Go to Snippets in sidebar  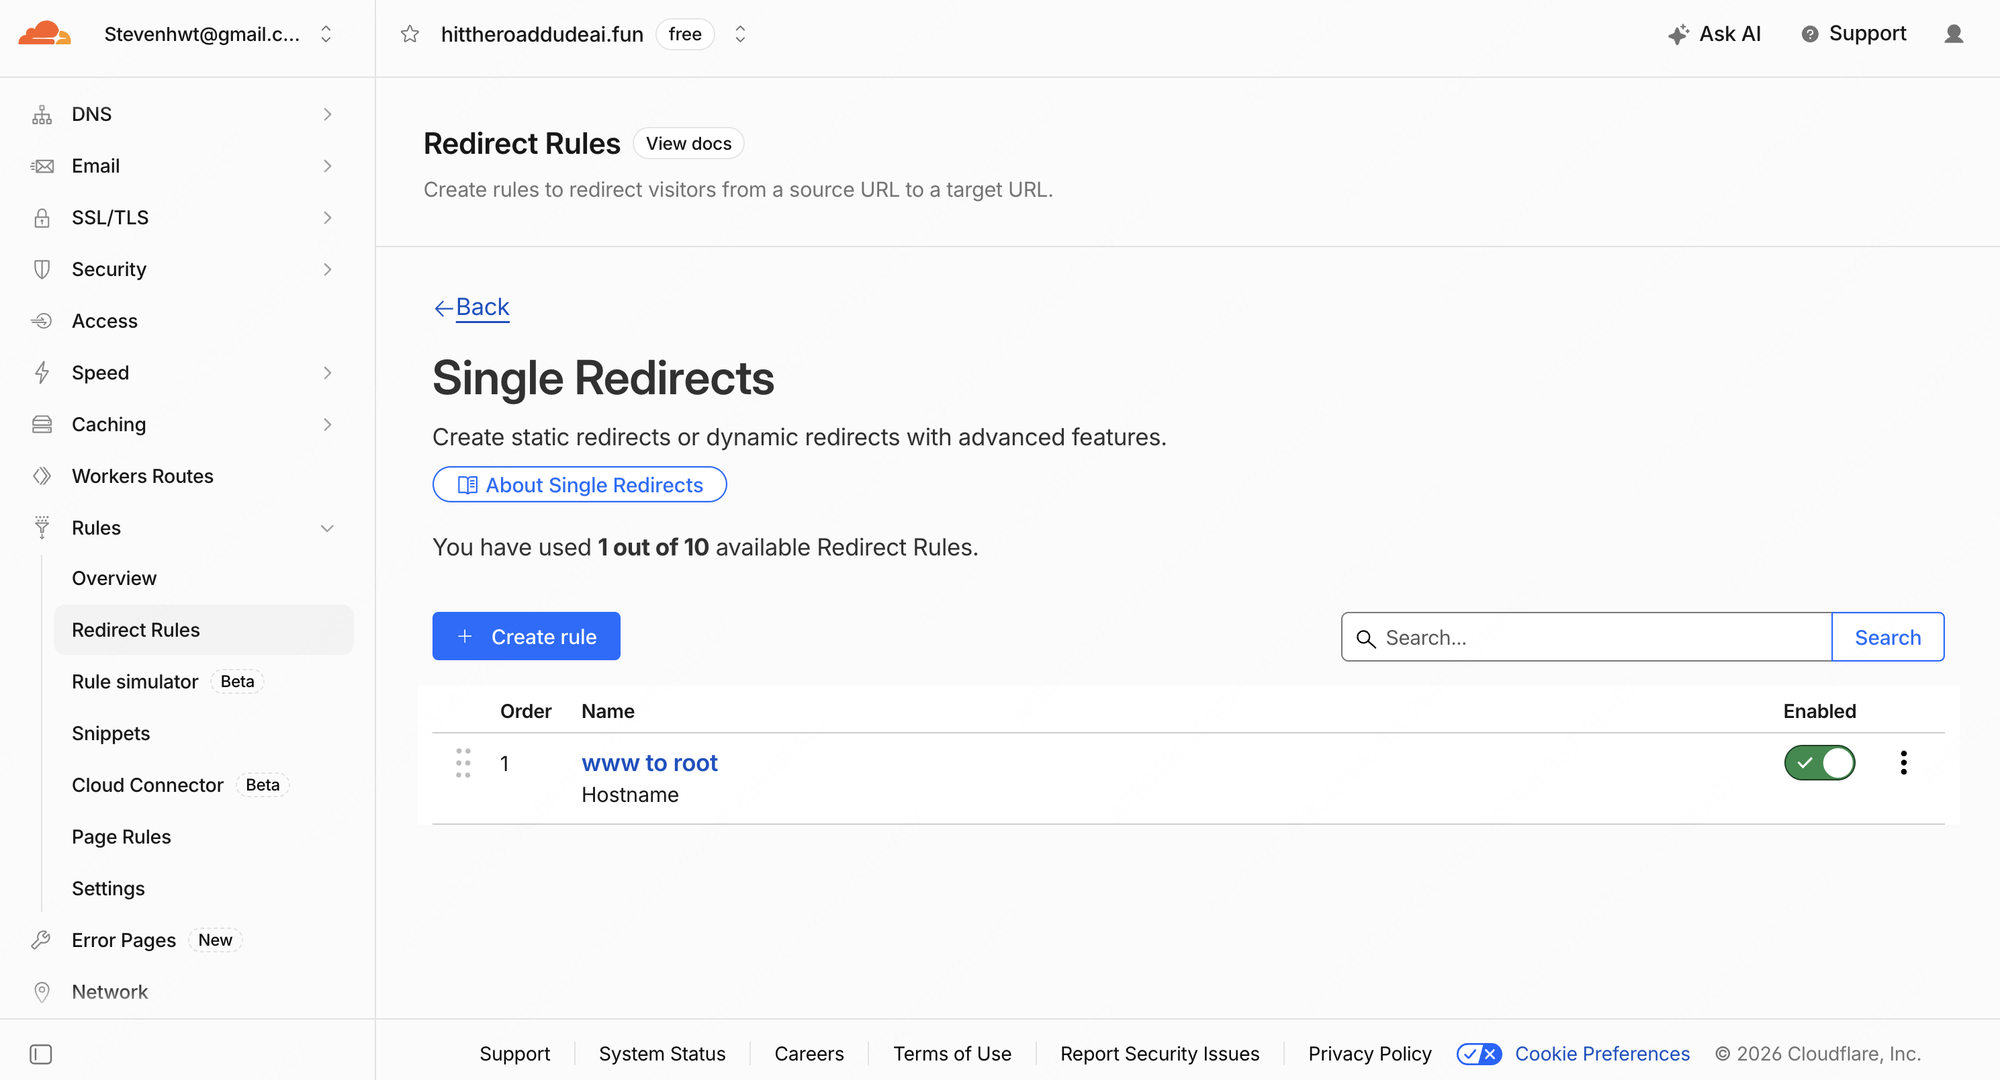[x=111, y=733]
